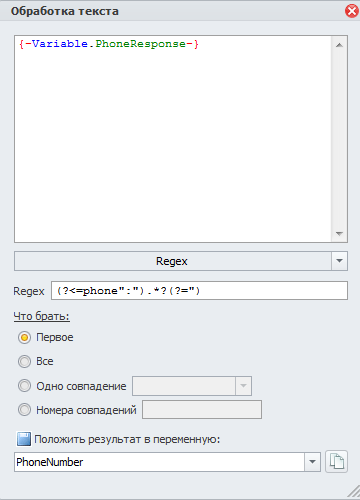Click the {-Variable.PhoneResponse-} text

[109, 44]
